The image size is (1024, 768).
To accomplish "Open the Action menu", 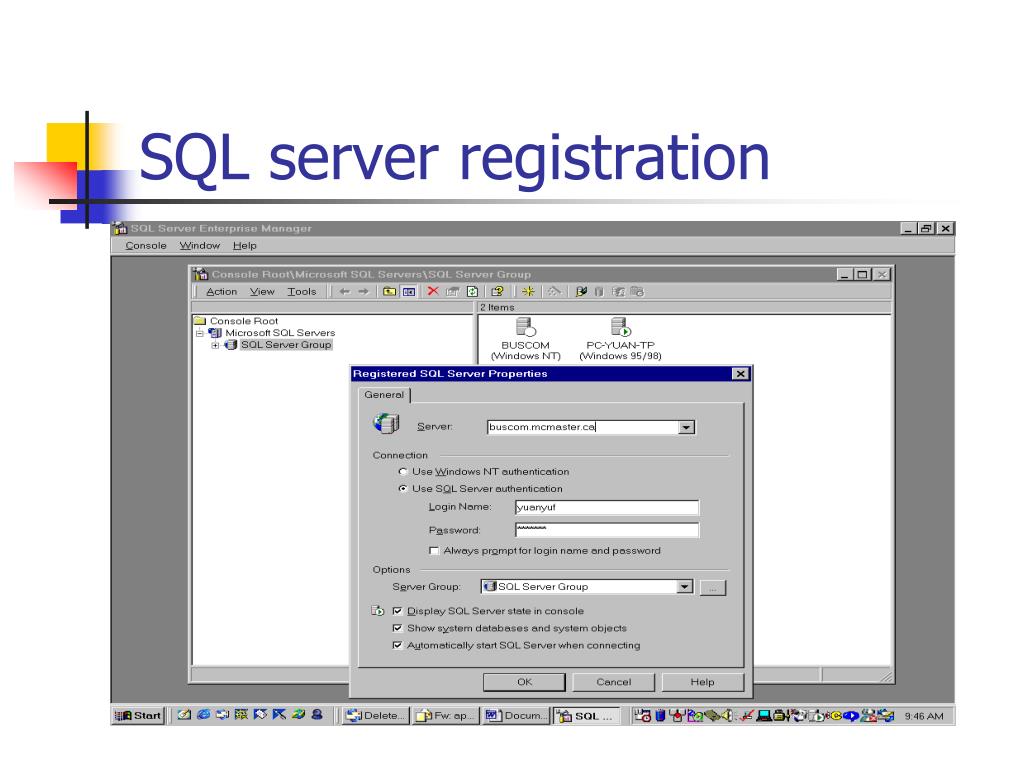I will (x=221, y=291).
